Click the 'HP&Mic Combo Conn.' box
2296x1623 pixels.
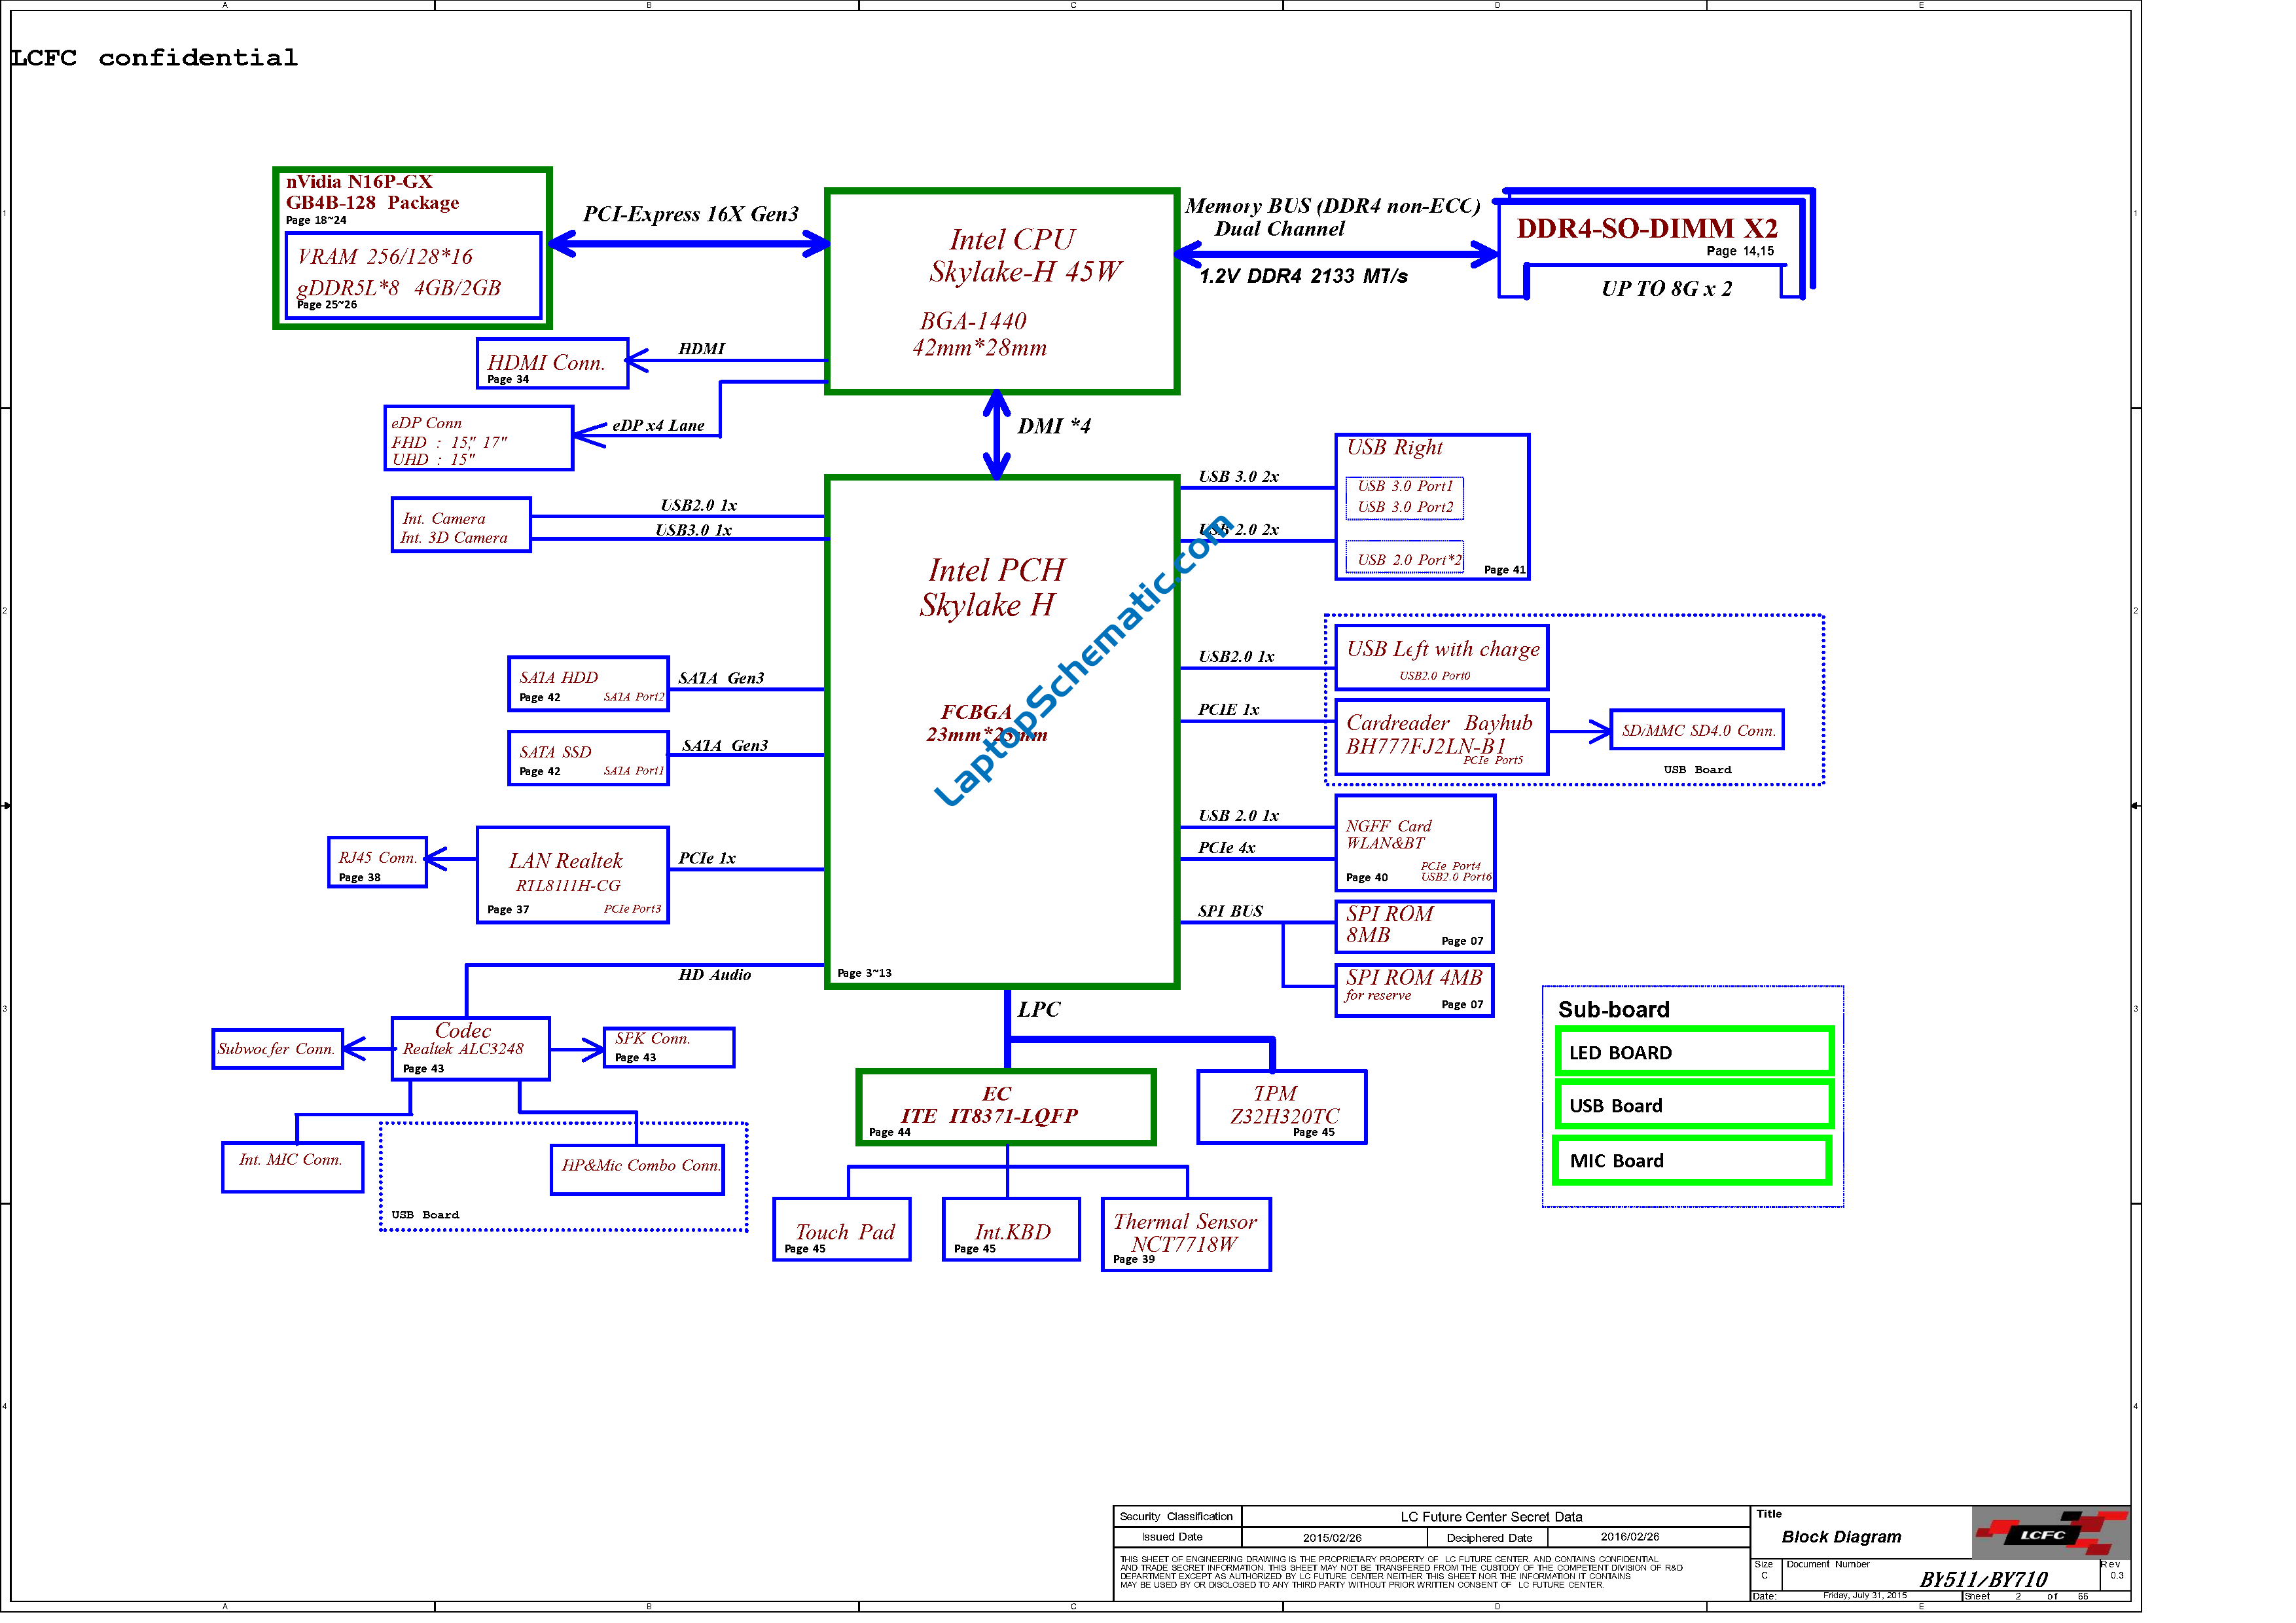click(637, 1170)
